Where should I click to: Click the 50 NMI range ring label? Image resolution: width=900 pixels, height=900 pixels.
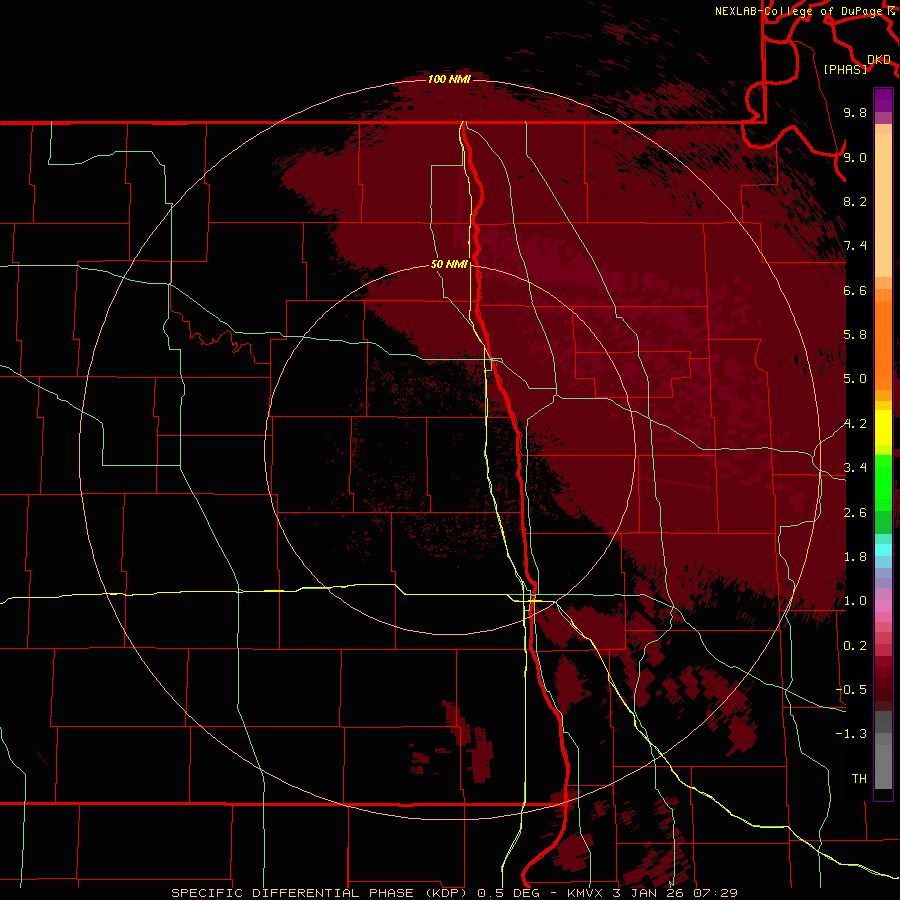click(x=449, y=264)
